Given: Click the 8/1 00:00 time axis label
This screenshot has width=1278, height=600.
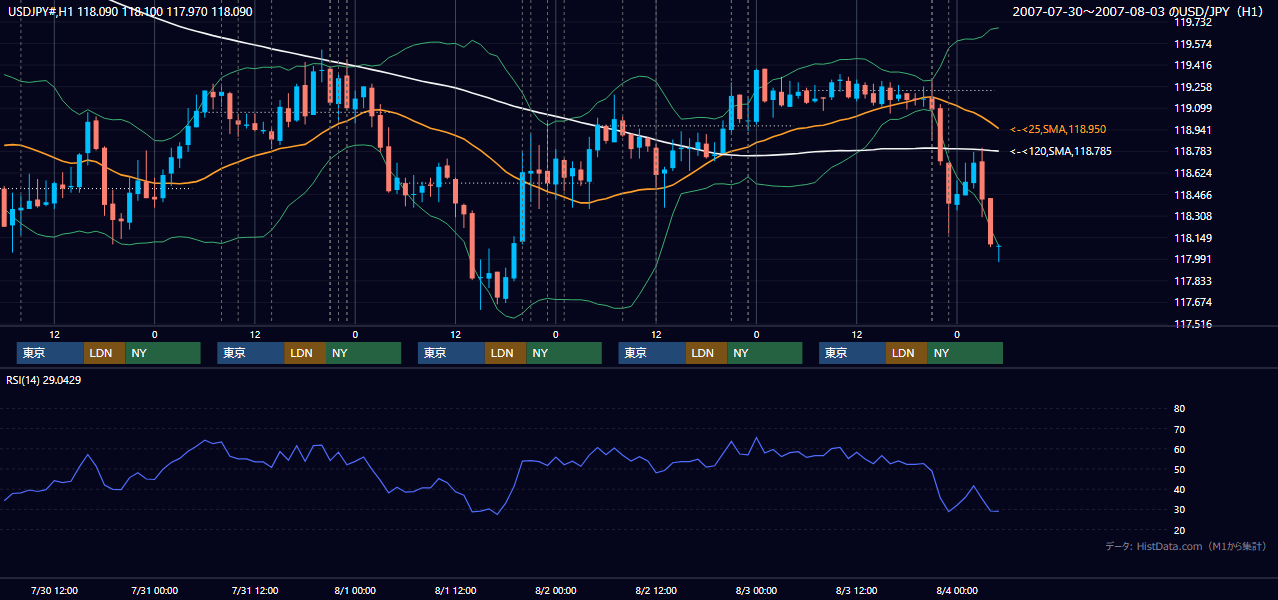Looking at the screenshot, I should pos(355,590).
